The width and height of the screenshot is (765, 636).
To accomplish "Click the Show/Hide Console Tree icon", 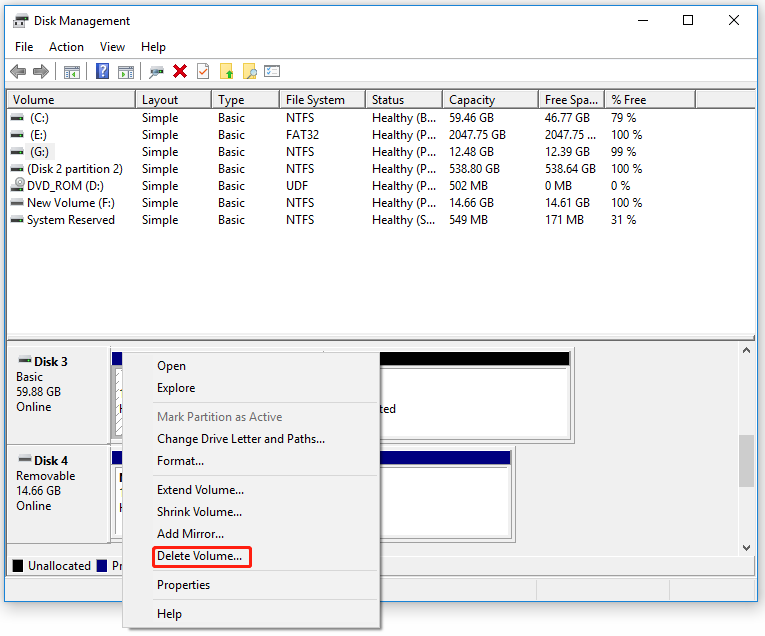I will click(72, 72).
